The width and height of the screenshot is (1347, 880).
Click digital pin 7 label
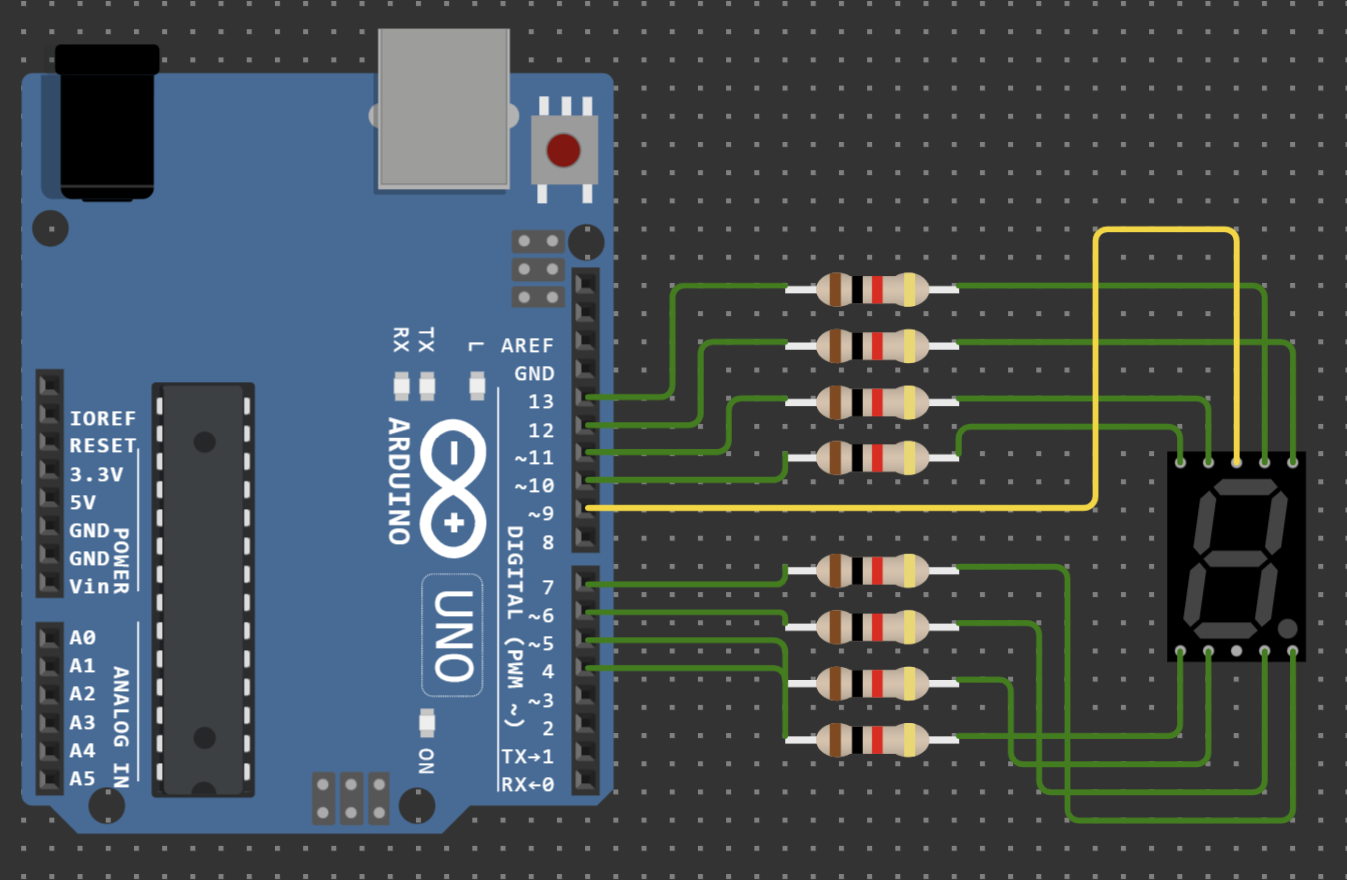tap(548, 587)
